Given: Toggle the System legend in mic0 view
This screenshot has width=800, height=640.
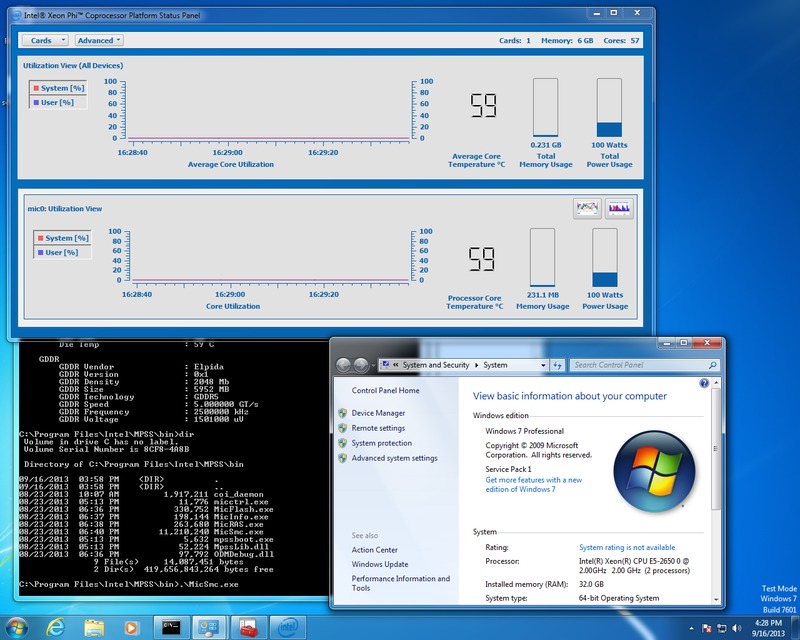Looking at the screenshot, I should (62, 238).
